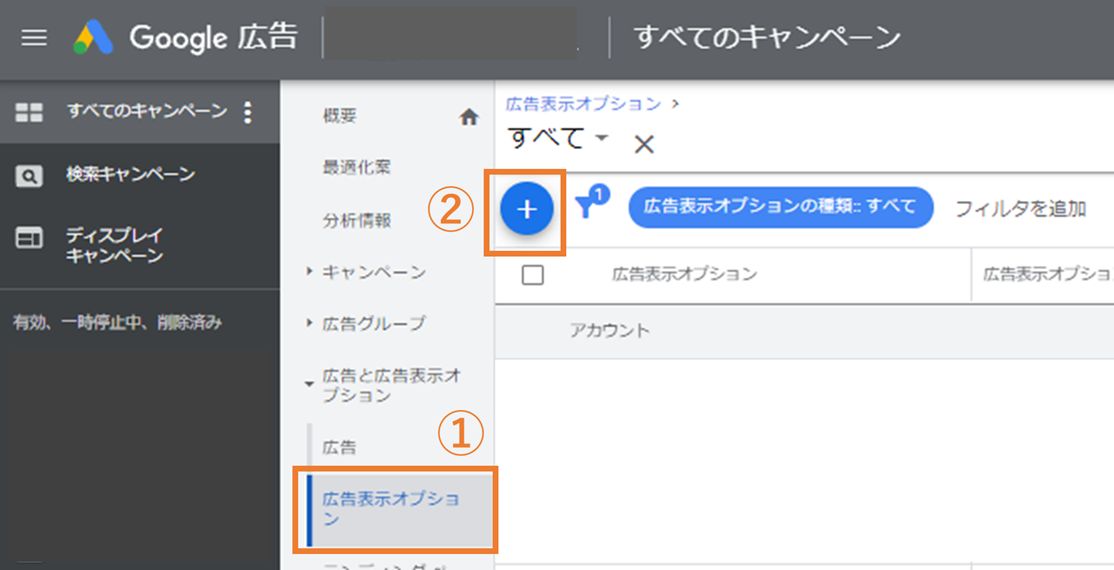Click the 広告表示オプション breadcrumb link
Viewport: 1114px width, 570px height.
click(x=584, y=104)
